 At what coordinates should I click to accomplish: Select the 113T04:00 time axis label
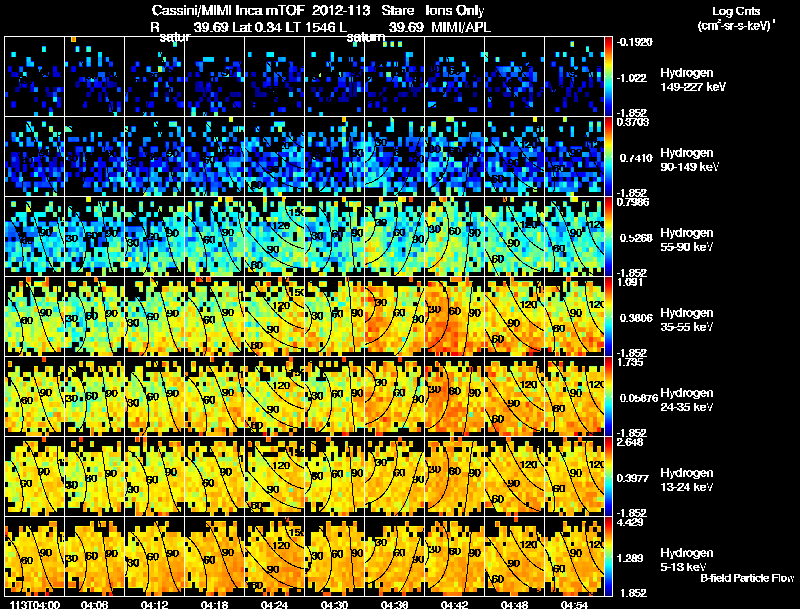[35, 604]
